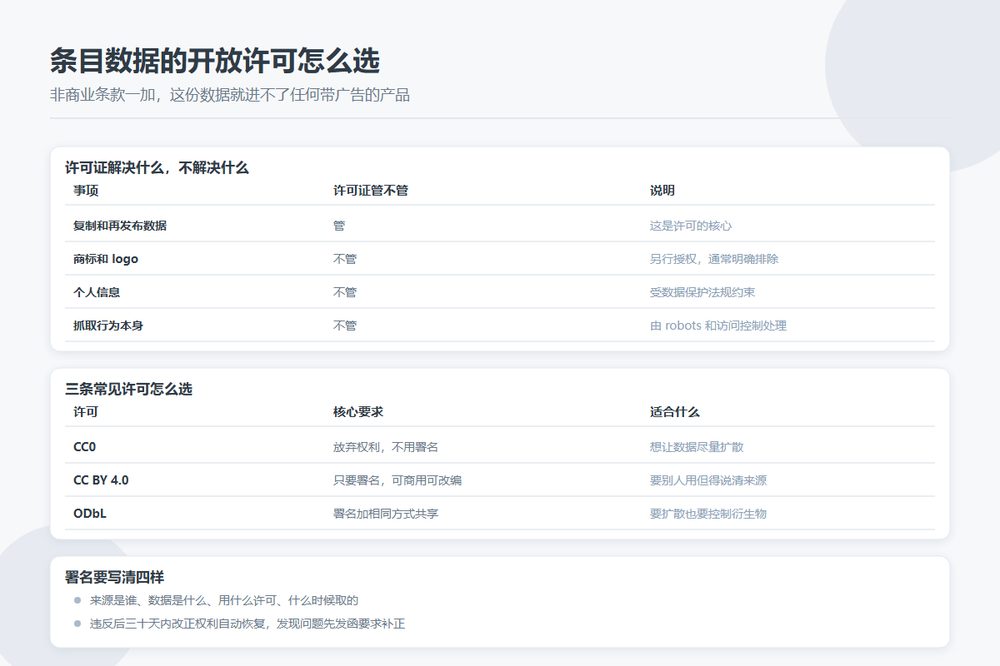The image size is (1000, 666).
Task: Click the cell 要扩散也要控制衍生物
Action: click(x=708, y=514)
